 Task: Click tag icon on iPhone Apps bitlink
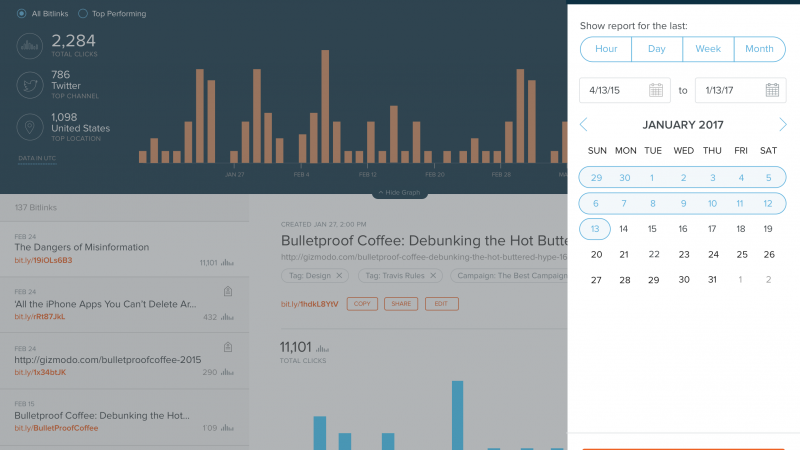tap(228, 291)
